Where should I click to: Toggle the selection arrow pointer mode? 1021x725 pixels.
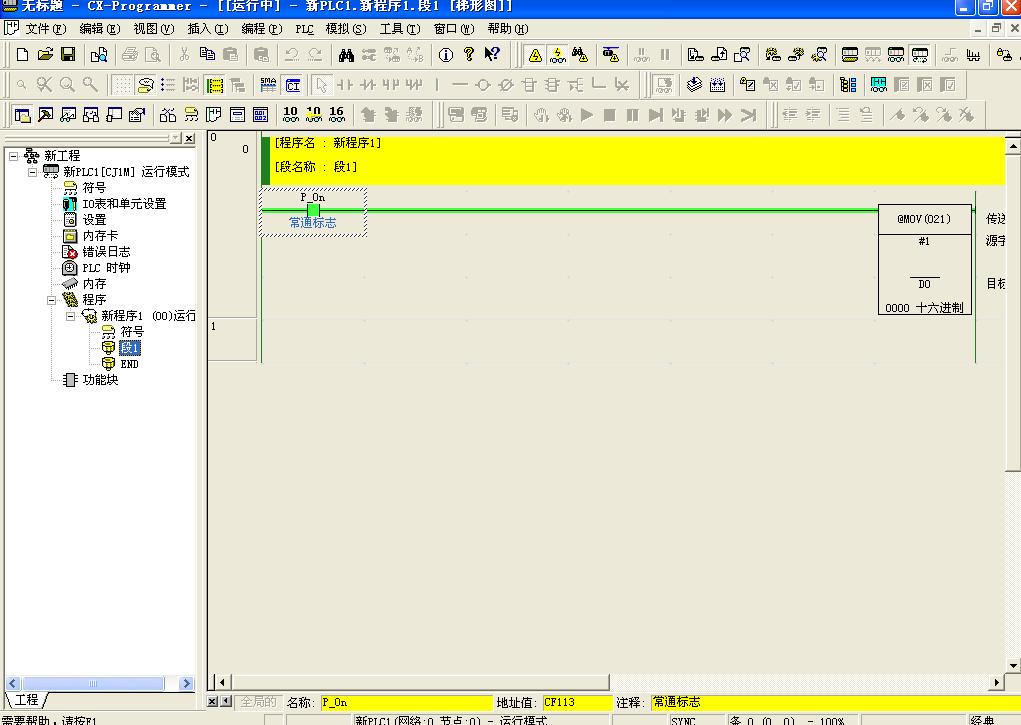coord(321,85)
